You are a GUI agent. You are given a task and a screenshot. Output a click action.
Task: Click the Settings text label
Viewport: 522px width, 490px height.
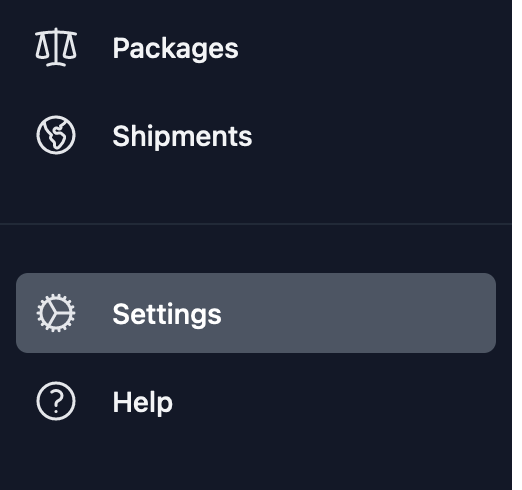[x=167, y=314]
